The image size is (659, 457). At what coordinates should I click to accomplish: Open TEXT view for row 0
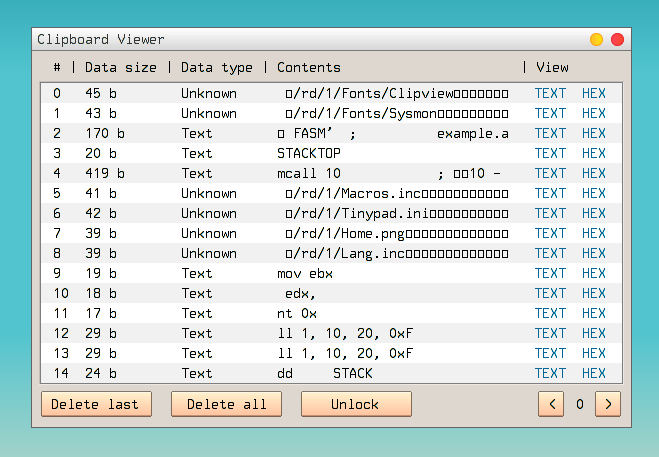click(x=550, y=93)
